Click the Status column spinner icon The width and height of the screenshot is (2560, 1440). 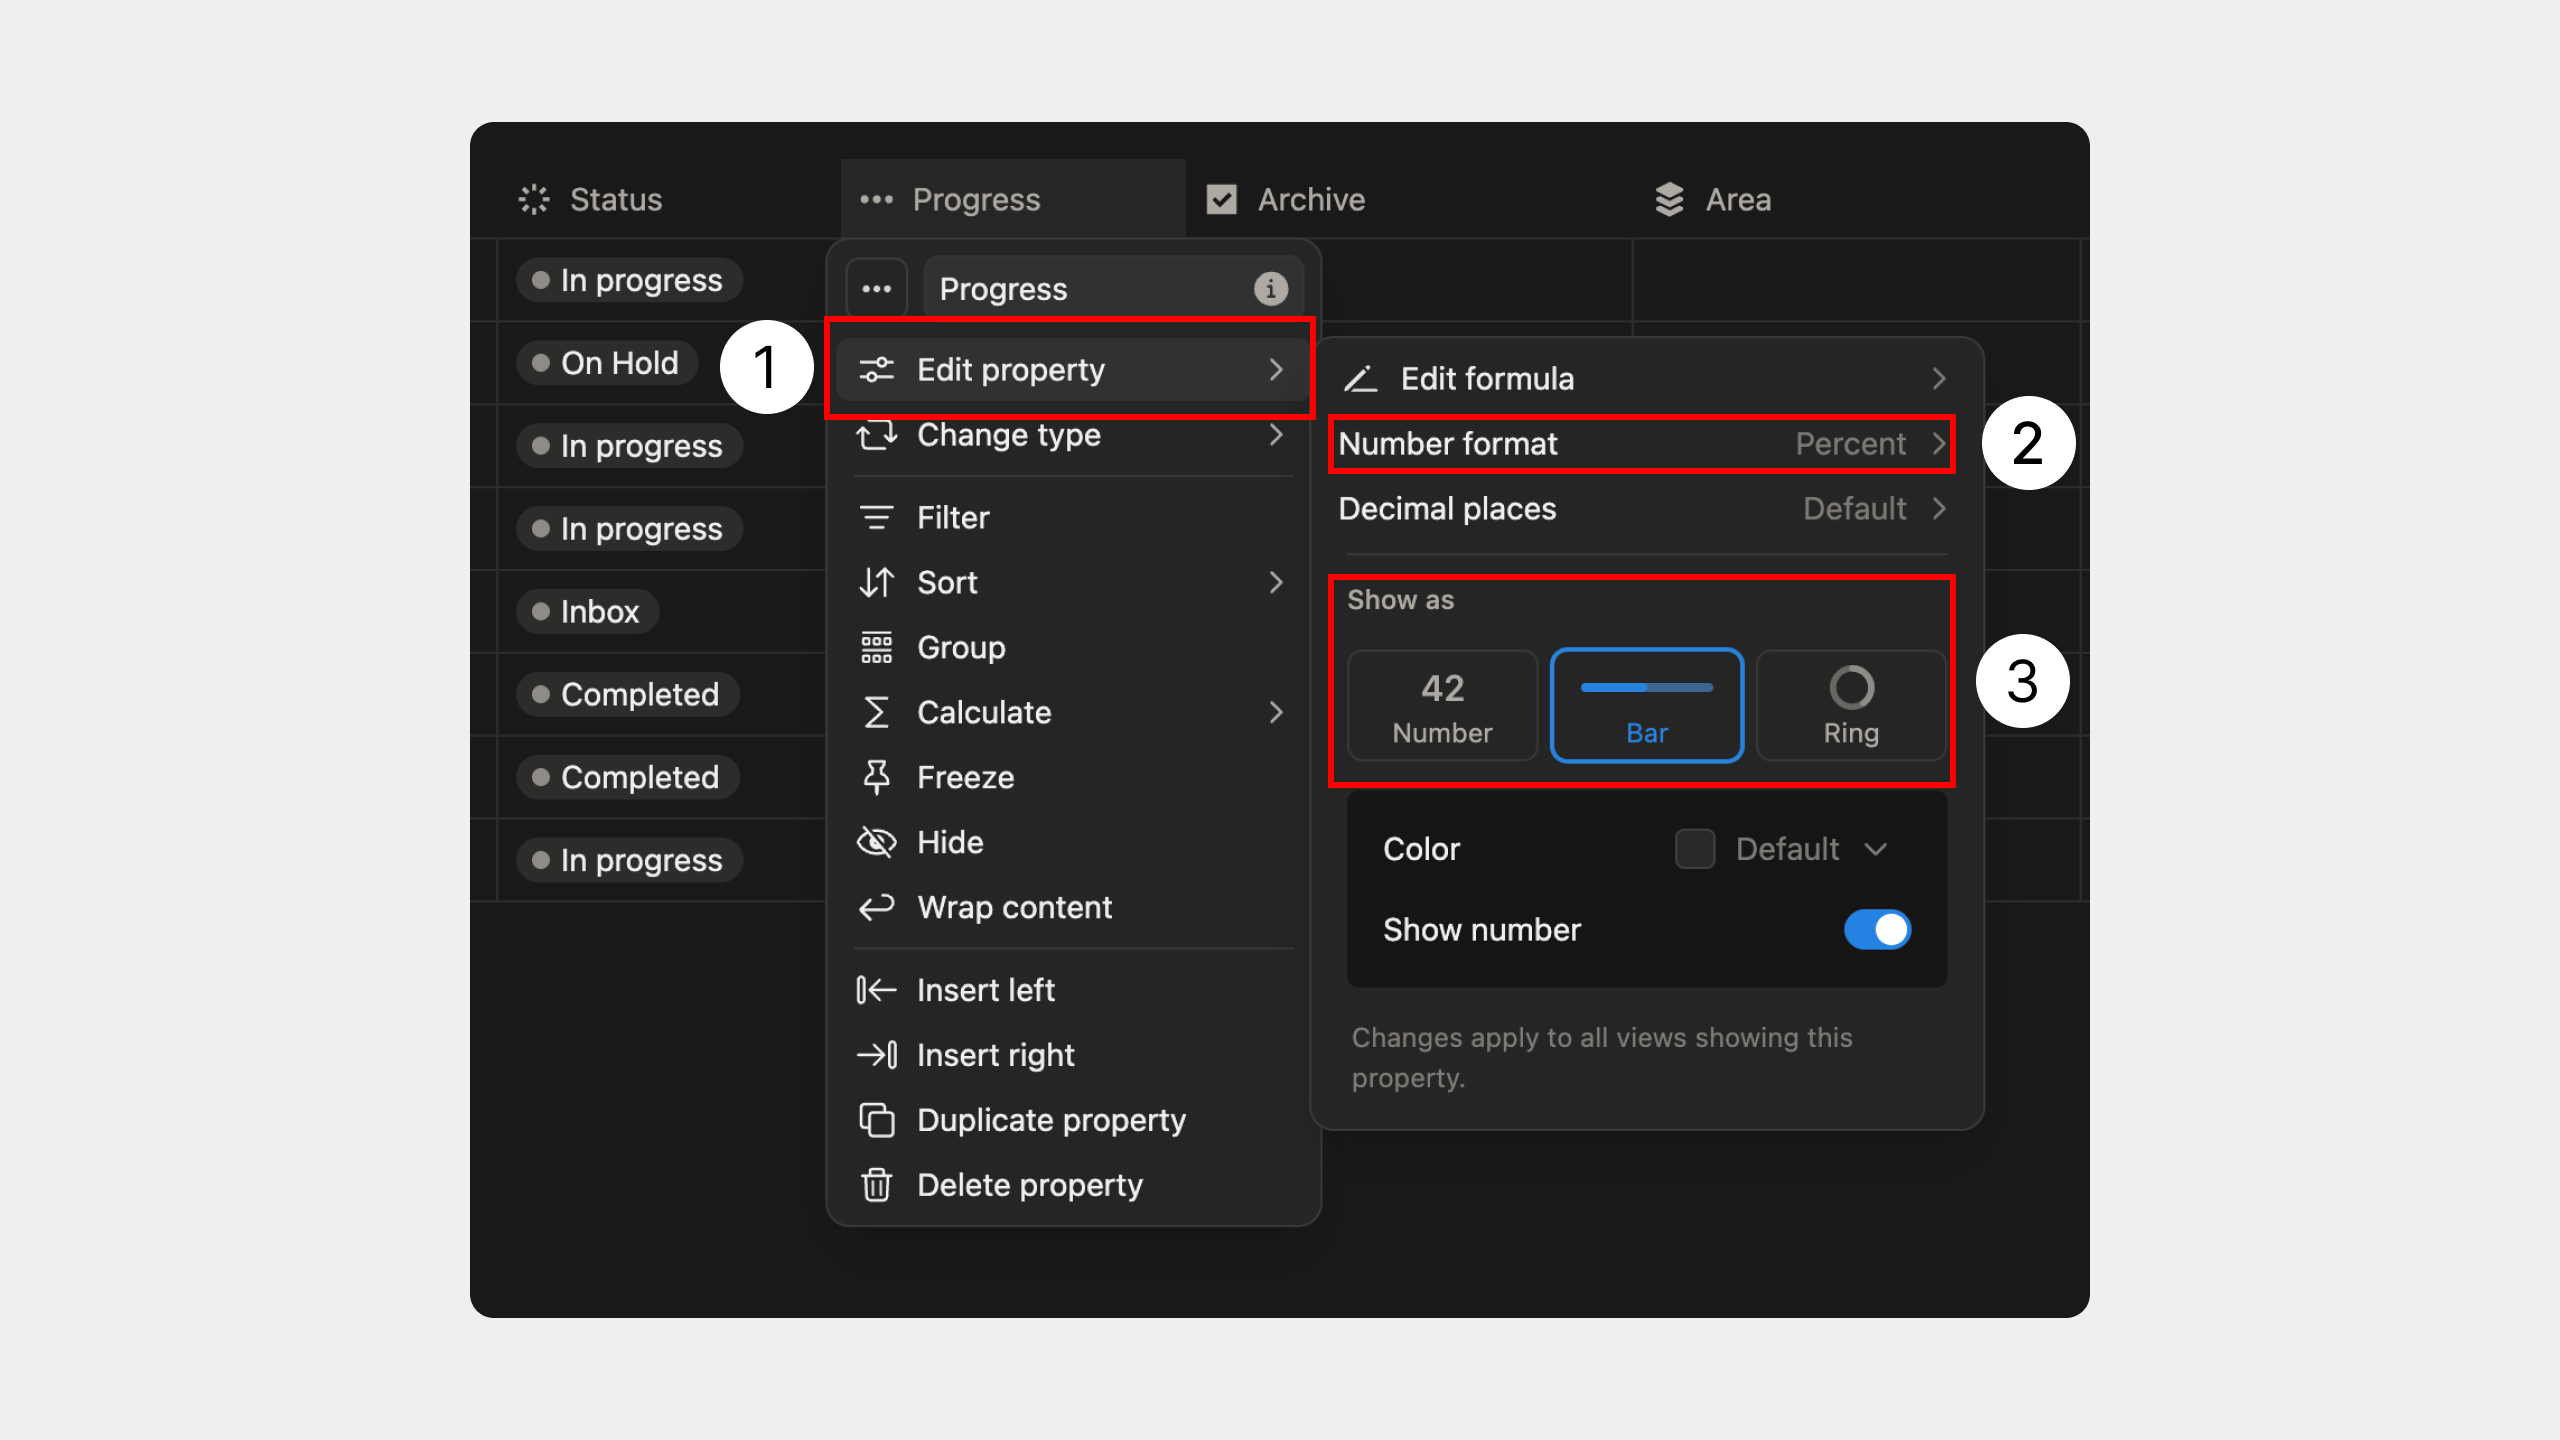click(x=533, y=199)
